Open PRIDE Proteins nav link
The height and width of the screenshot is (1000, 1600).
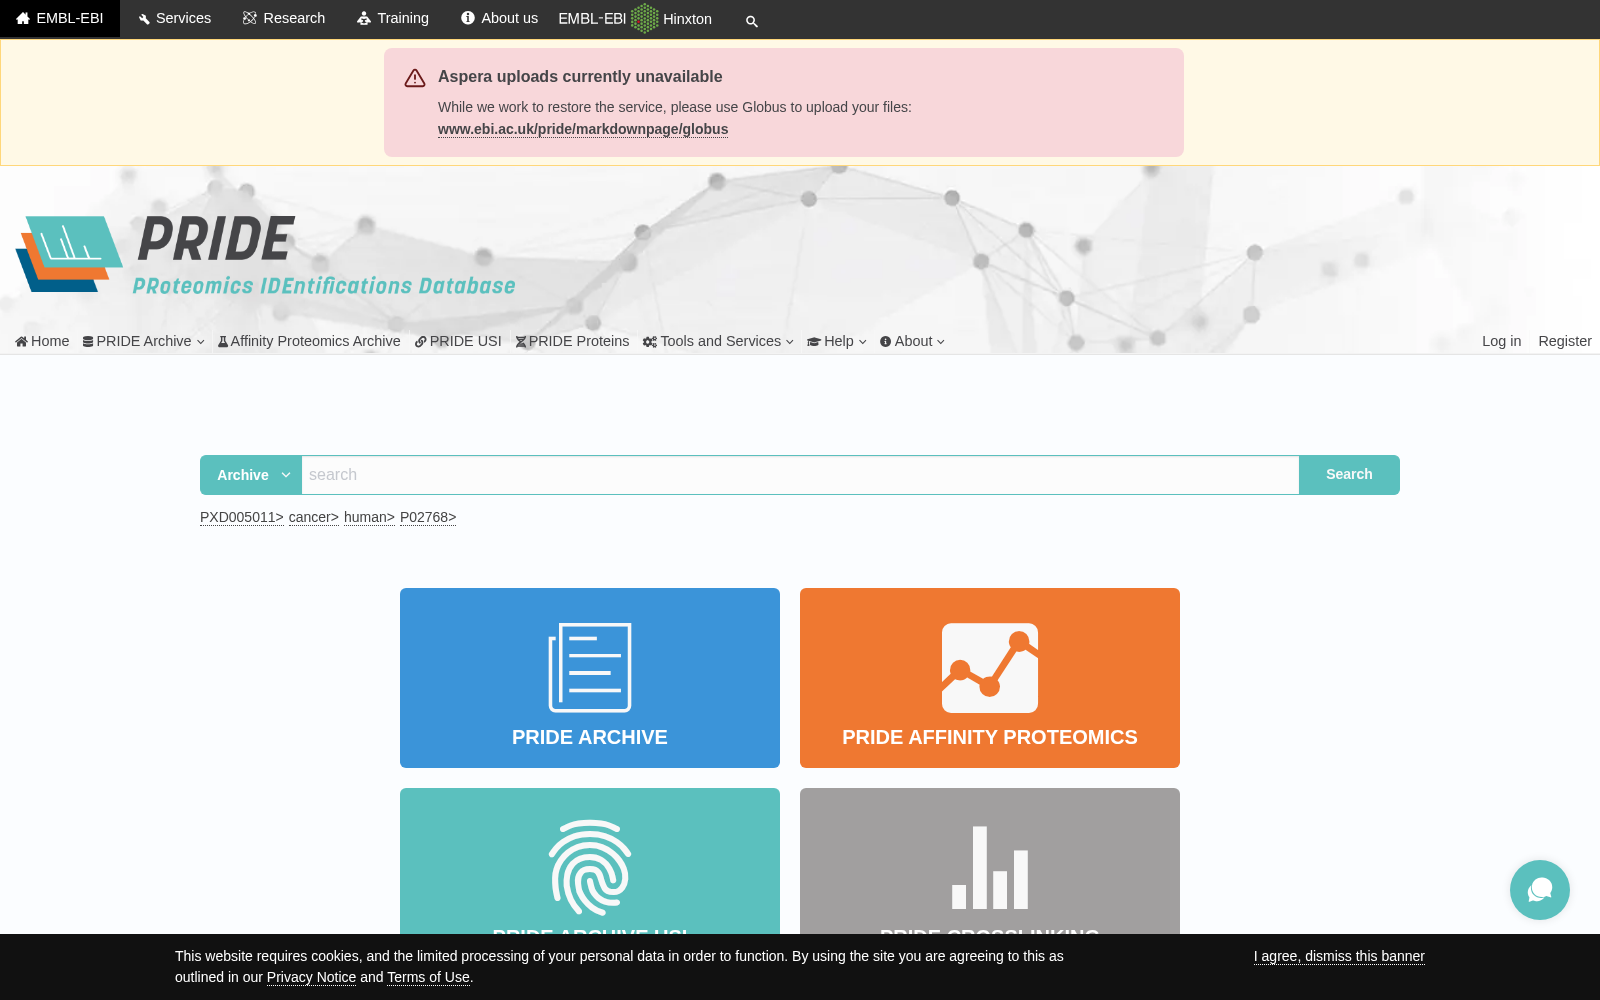tap(572, 341)
